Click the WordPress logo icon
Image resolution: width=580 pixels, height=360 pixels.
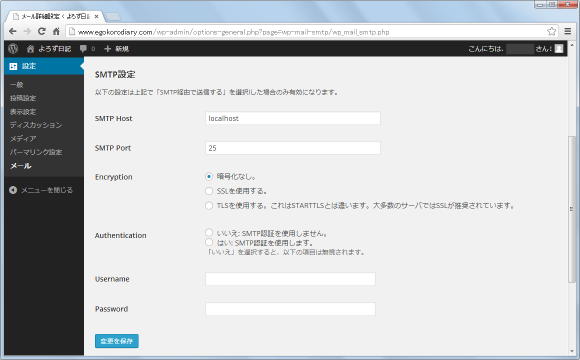point(13,48)
